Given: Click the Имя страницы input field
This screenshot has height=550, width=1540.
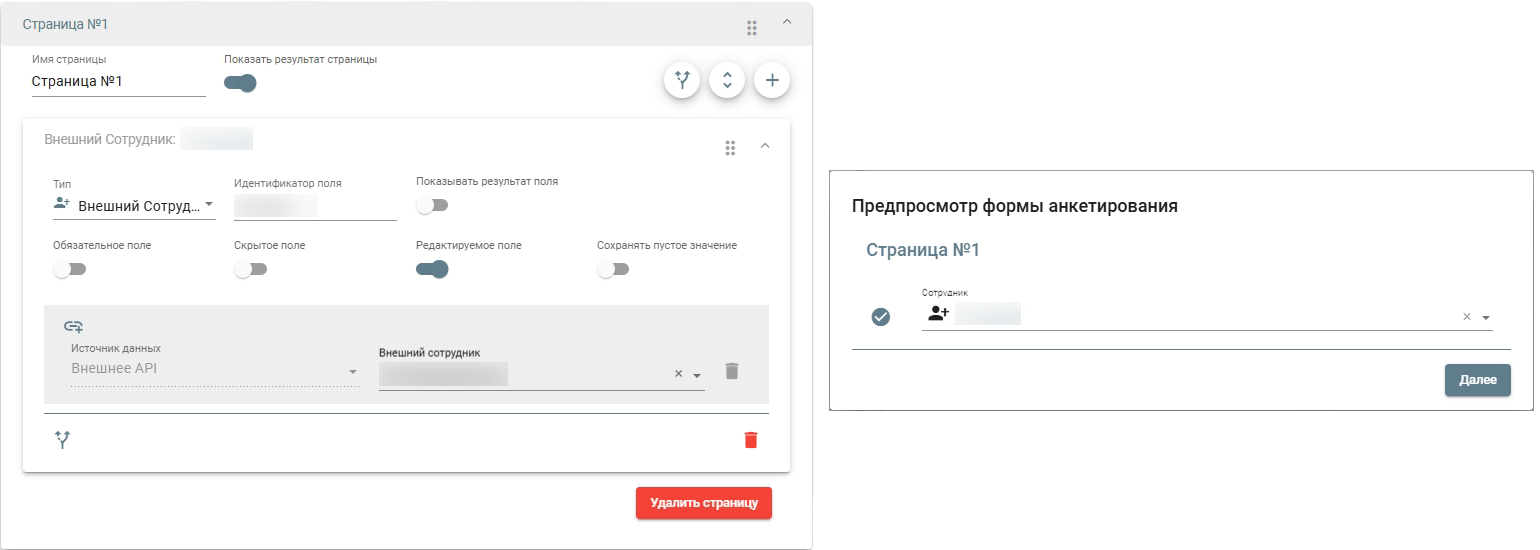Looking at the screenshot, I should 118,82.
